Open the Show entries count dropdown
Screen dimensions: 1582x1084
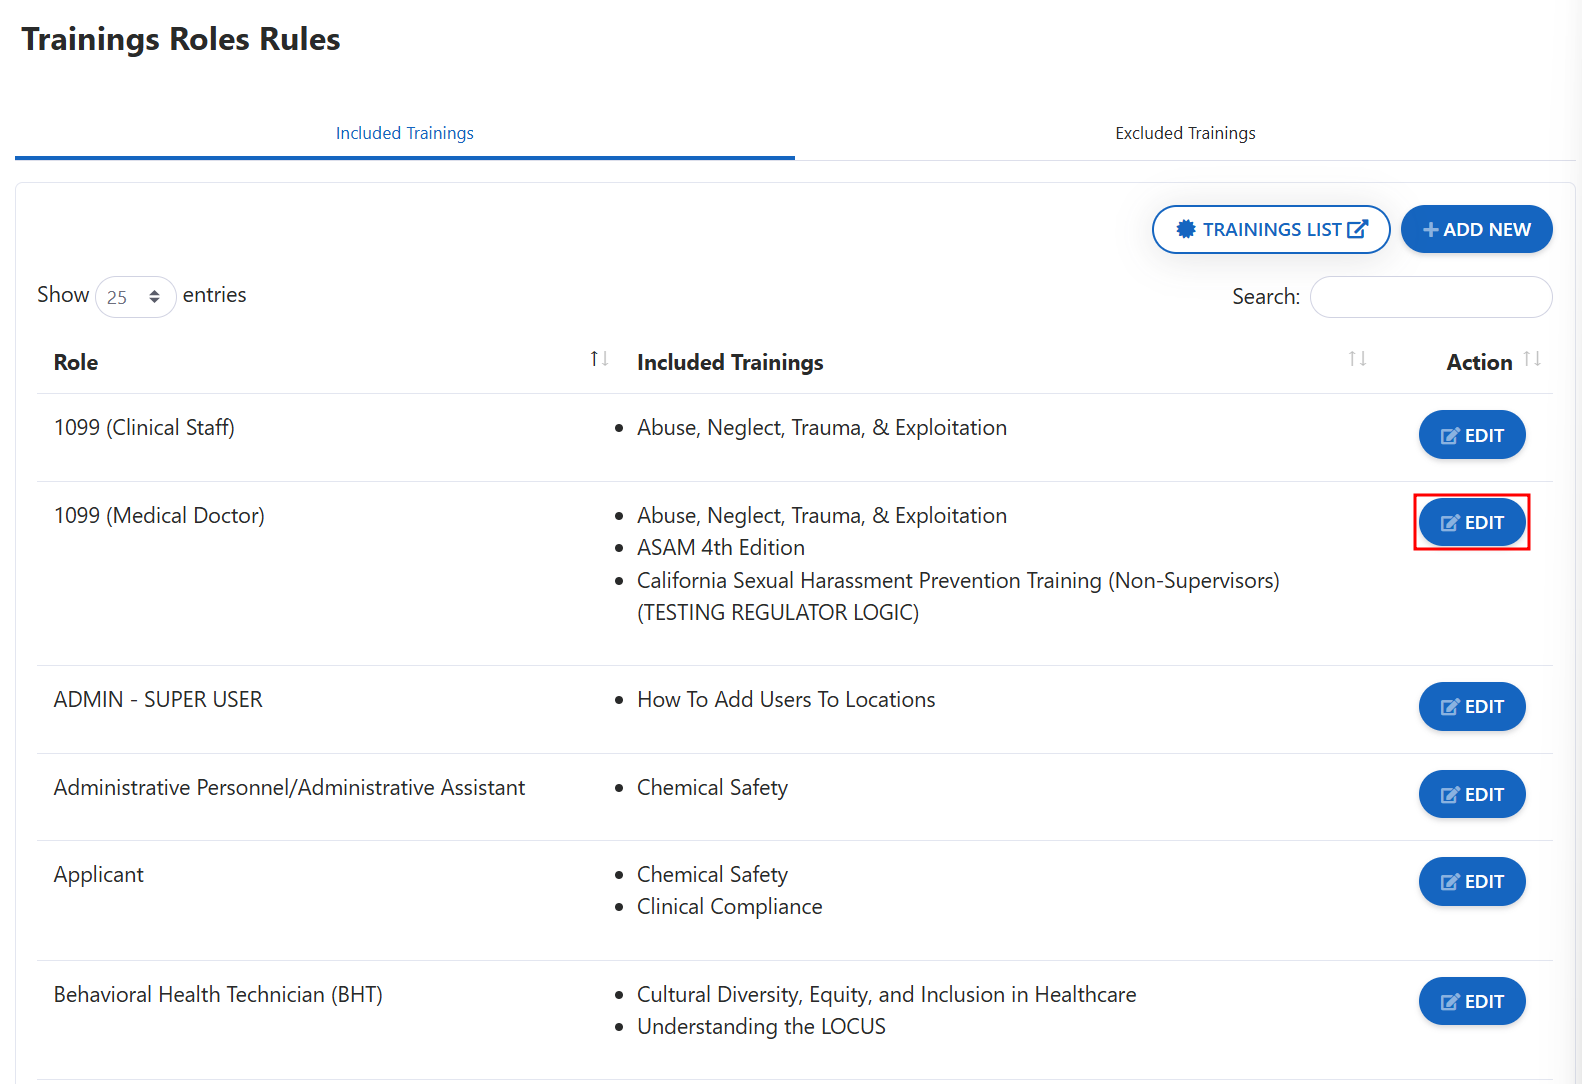(135, 297)
